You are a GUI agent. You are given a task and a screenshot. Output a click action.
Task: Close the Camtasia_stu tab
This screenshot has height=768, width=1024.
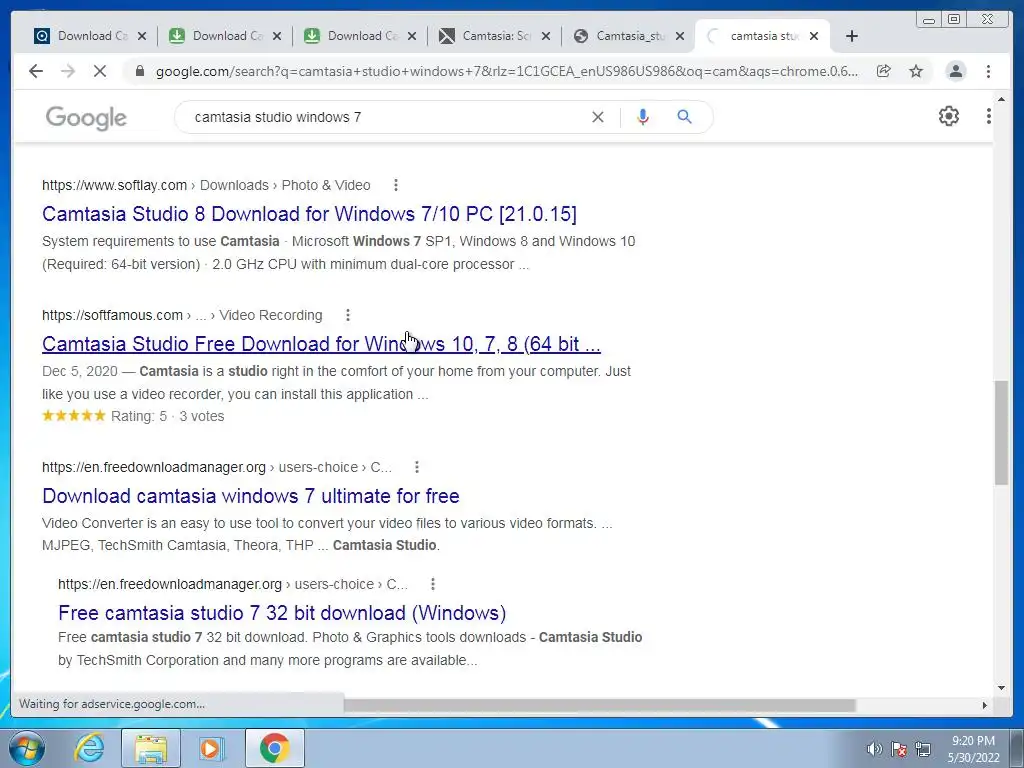[680, 36]
